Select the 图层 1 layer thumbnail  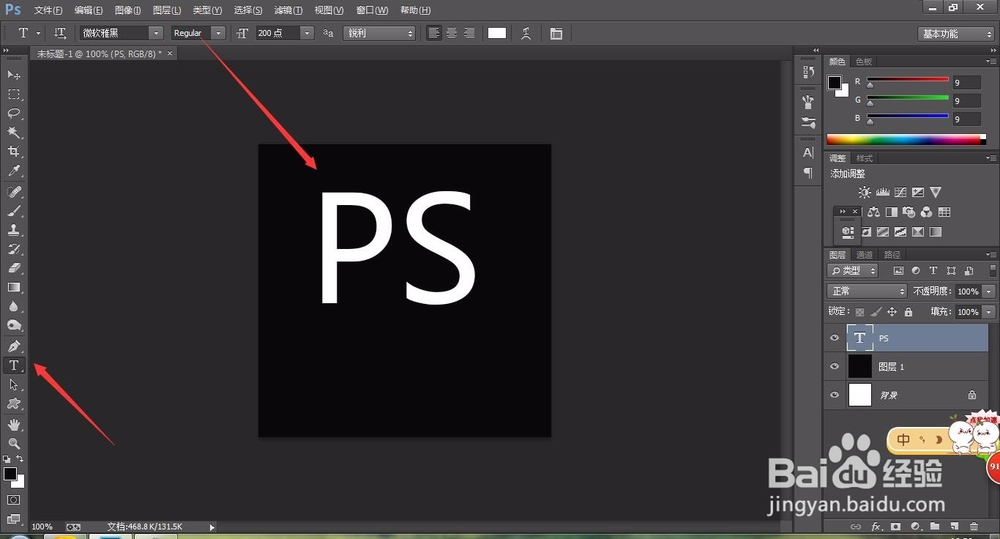click(860, 366)
